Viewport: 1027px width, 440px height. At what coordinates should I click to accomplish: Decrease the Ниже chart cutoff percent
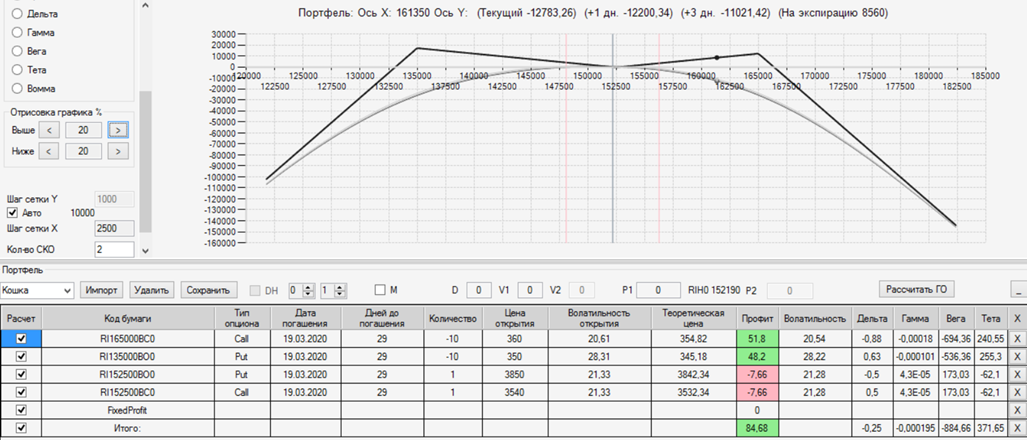[x=49, y=151]
